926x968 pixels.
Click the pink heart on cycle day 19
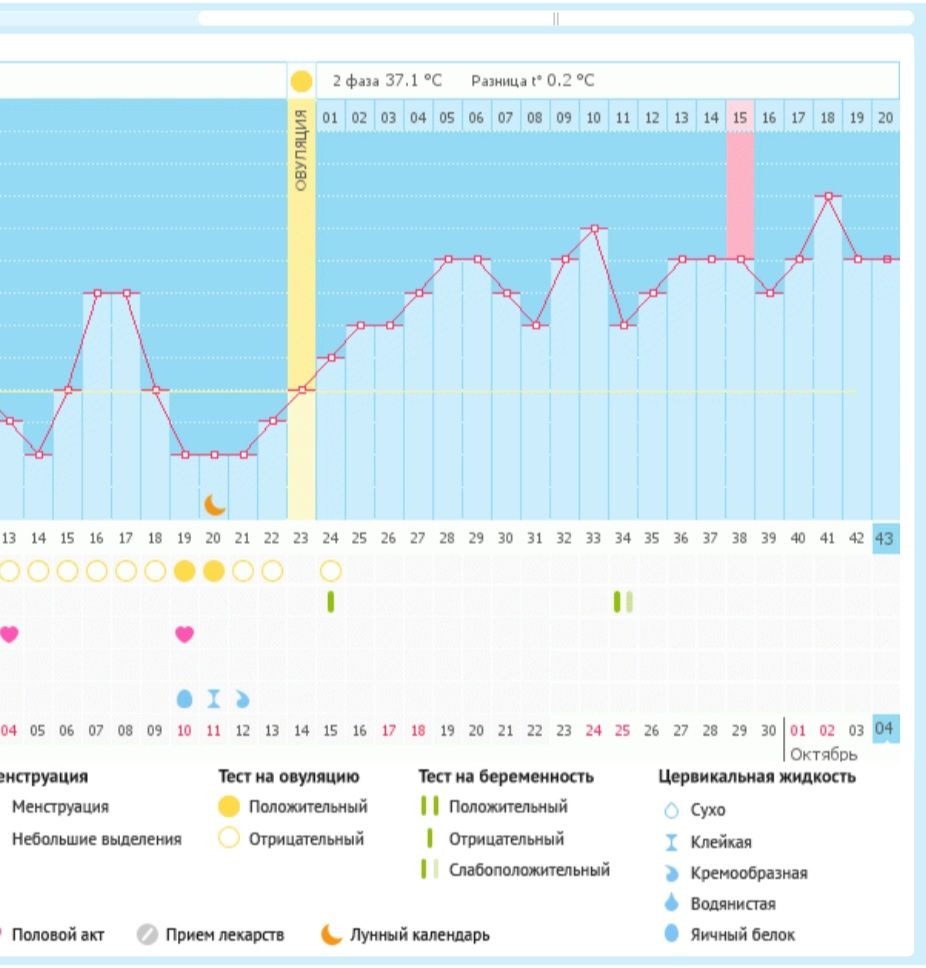click(184, 634)
